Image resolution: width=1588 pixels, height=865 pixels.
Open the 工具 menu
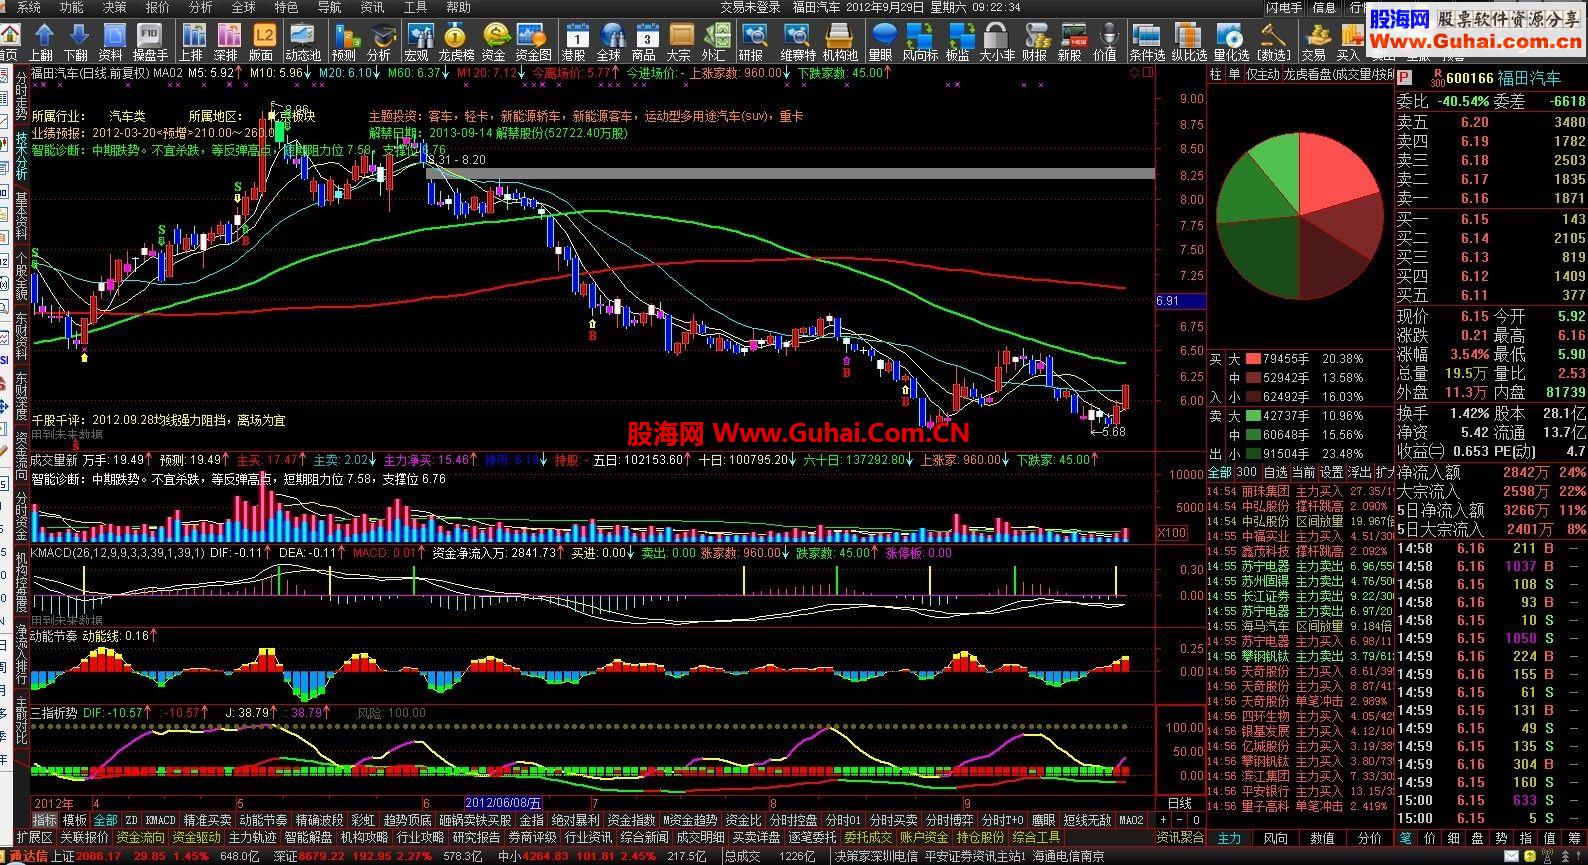[415, 7]
